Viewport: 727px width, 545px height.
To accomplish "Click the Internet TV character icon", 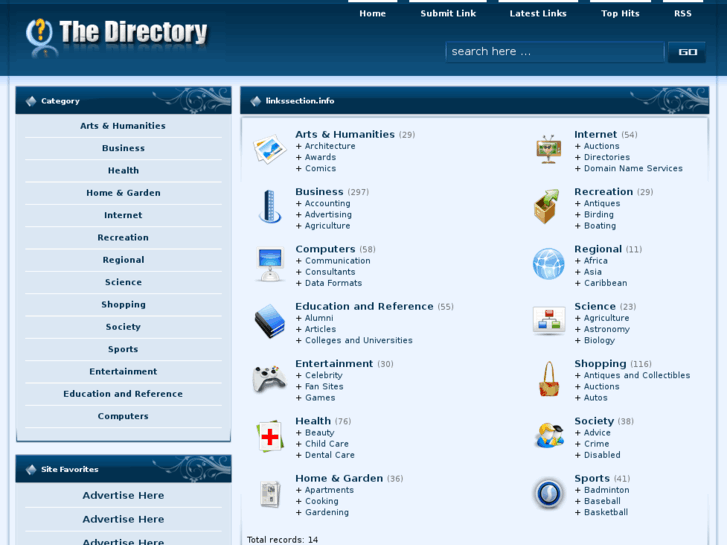I will click(548, 149).
